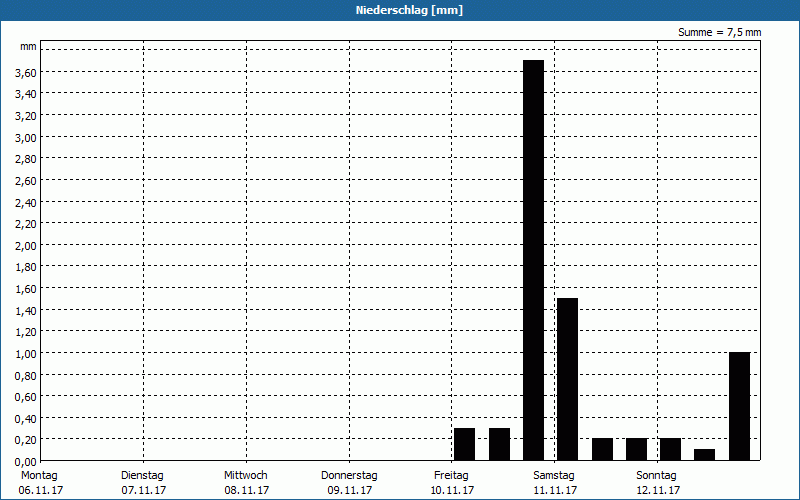Click the 3,00 y-axis label
Viewport: 800px width, 500px height.
[26, 138]
